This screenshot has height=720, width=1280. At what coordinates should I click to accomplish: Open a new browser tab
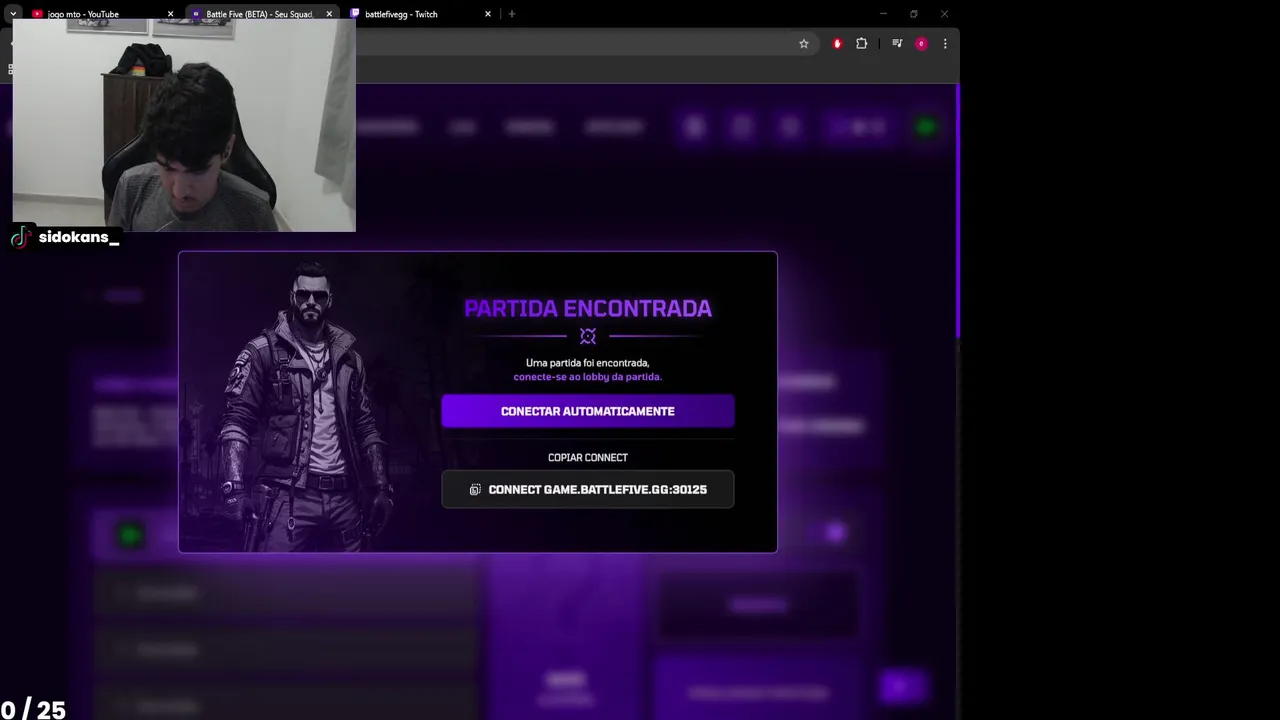[x=512, y=14]
